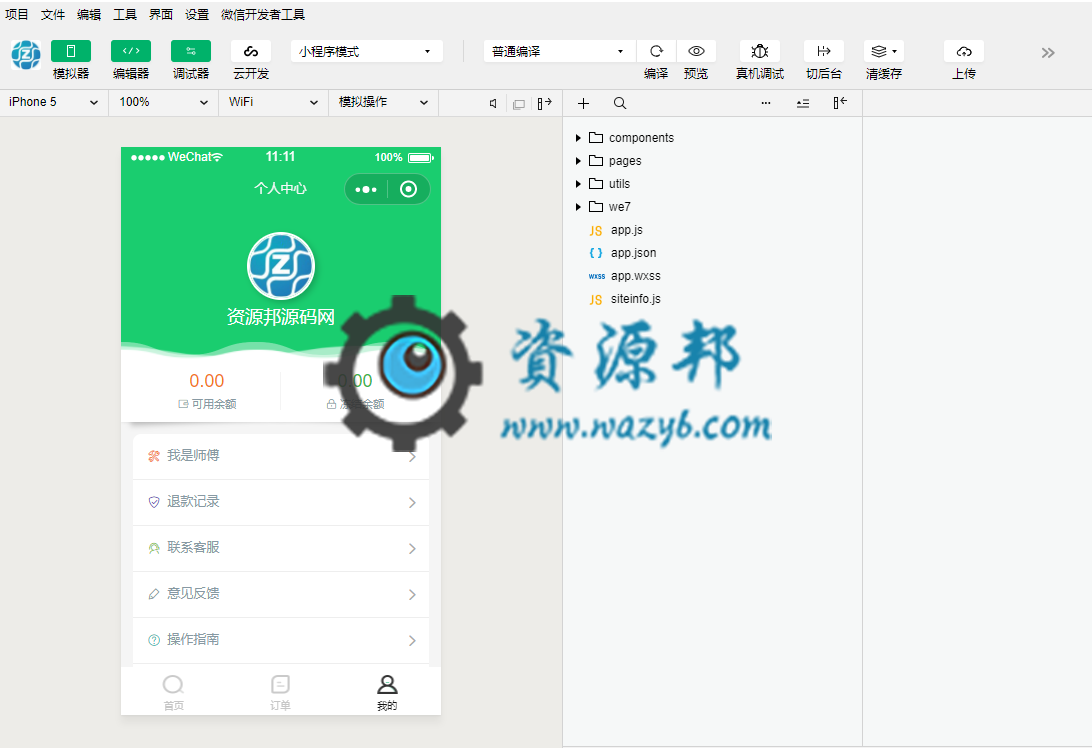Viewport: 1092px width, 748px height.
Task: Click the preview eye icon
Action: coord(696,52)
